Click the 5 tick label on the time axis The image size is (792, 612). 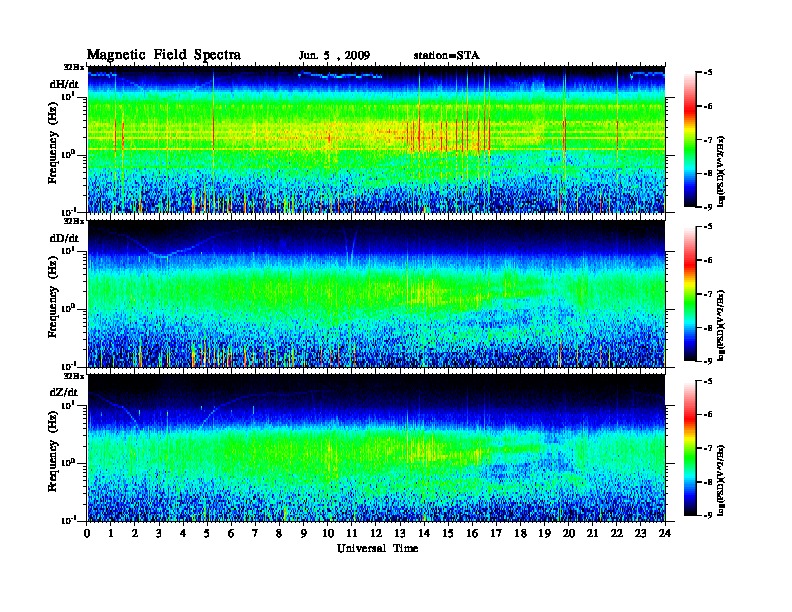pos(207,534)
